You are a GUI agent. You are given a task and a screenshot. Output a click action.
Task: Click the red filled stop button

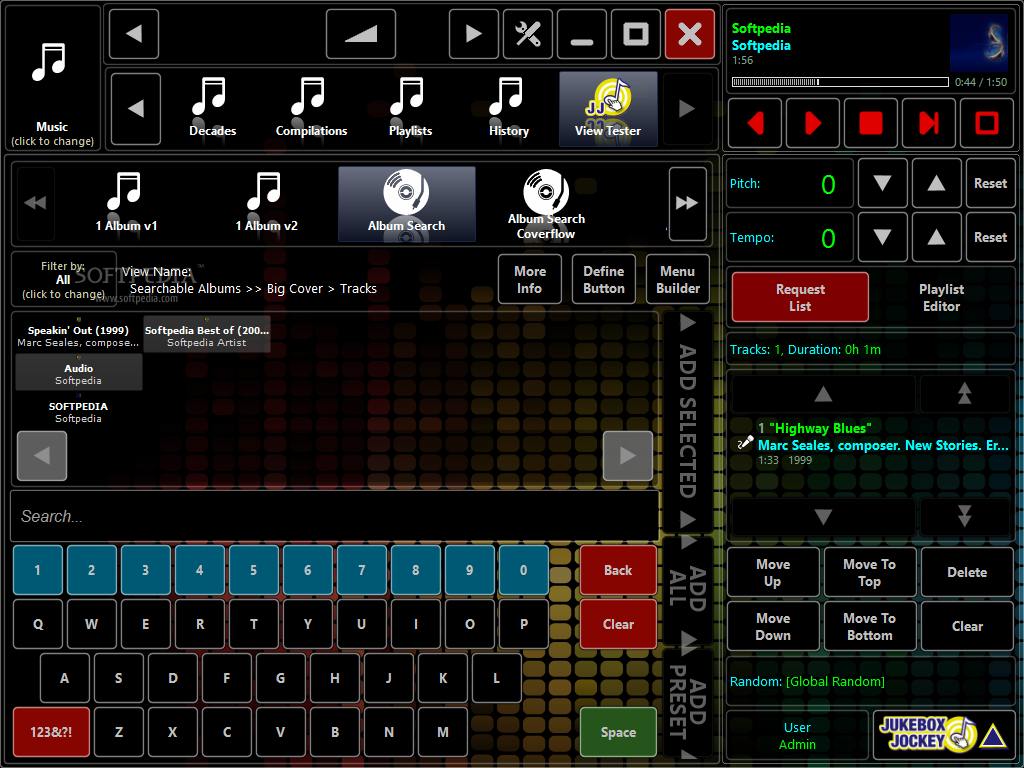[x=871, y=123]
